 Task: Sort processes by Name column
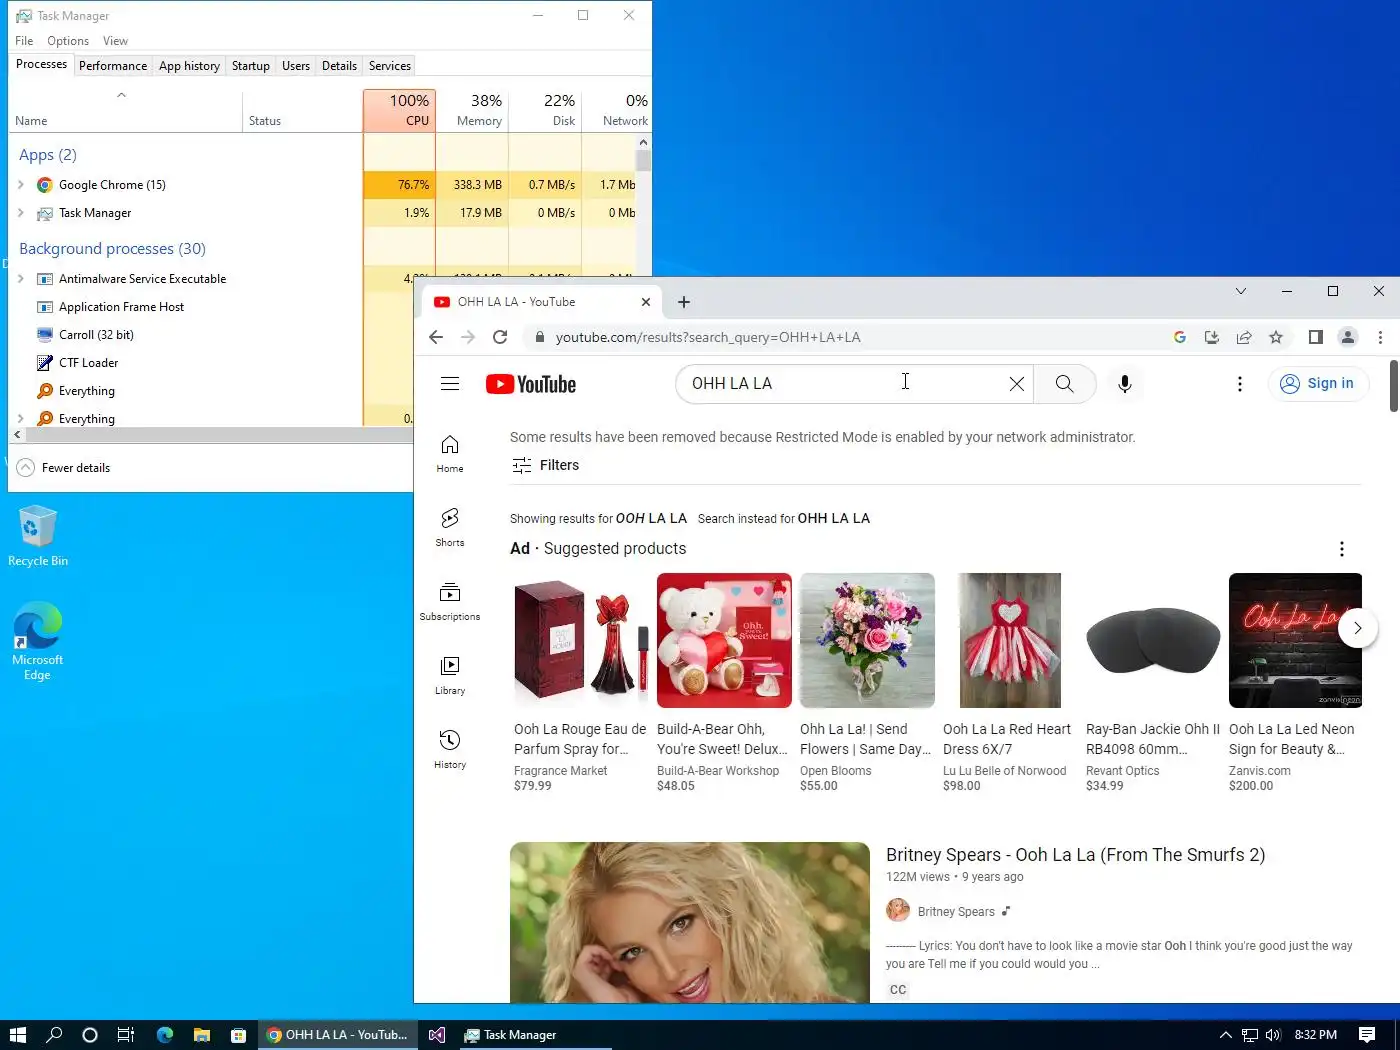point(125,110)
